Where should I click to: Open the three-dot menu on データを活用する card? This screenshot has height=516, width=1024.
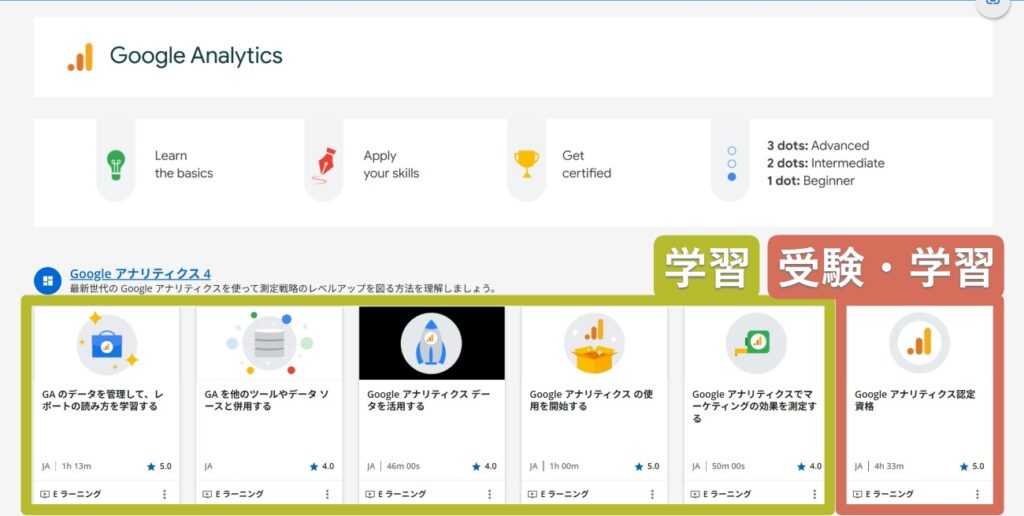point(489,494)
